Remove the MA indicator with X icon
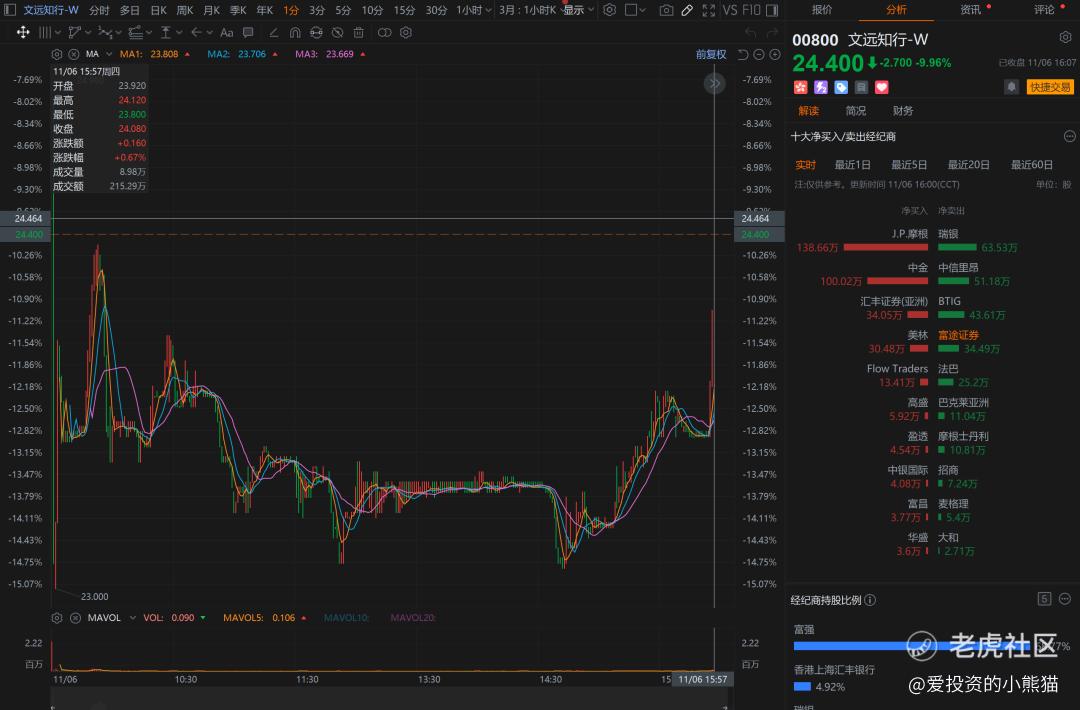1080x710 pixels. click(x=74, y=54)
